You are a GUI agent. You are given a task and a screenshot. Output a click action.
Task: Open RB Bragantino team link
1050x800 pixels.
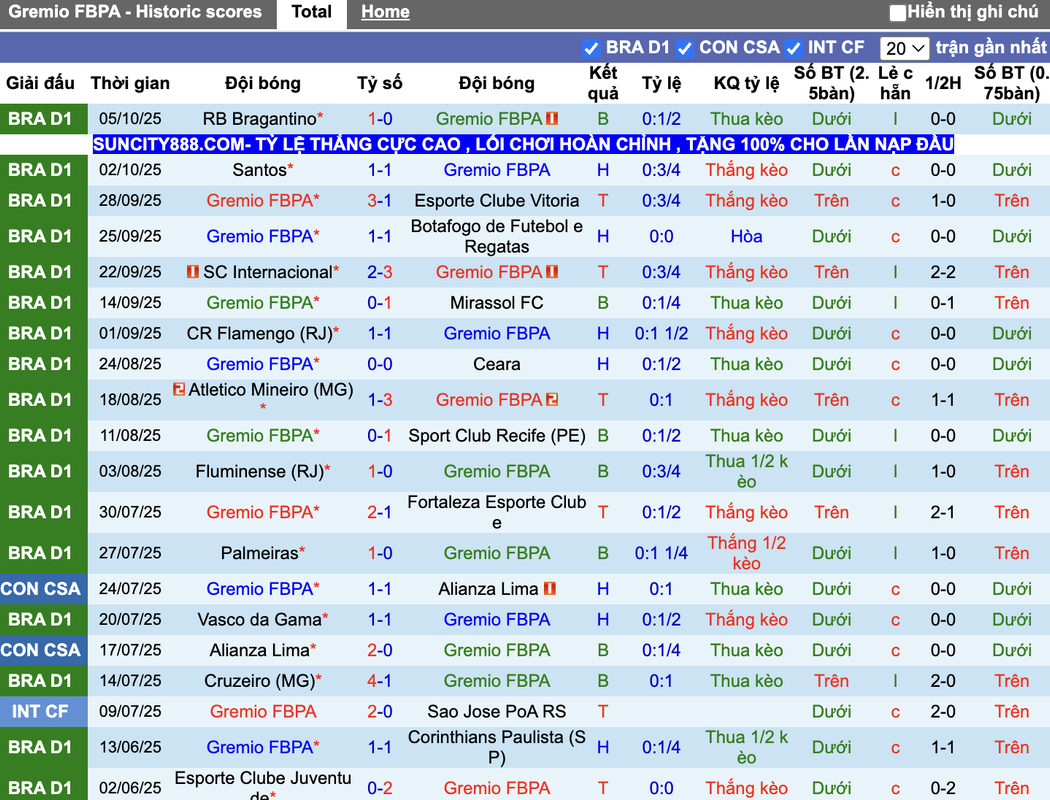pos(260,118)
